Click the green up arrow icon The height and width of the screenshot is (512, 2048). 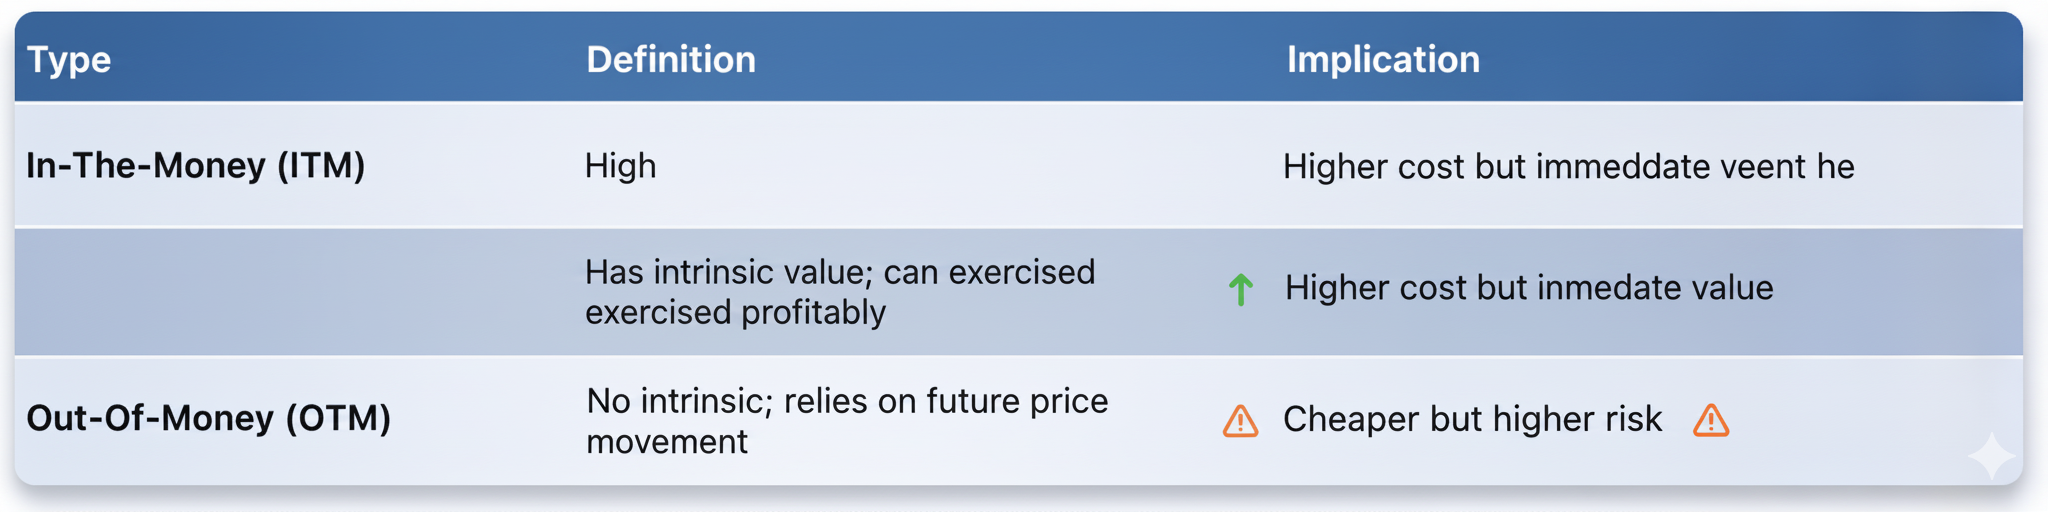(1240, 289)
